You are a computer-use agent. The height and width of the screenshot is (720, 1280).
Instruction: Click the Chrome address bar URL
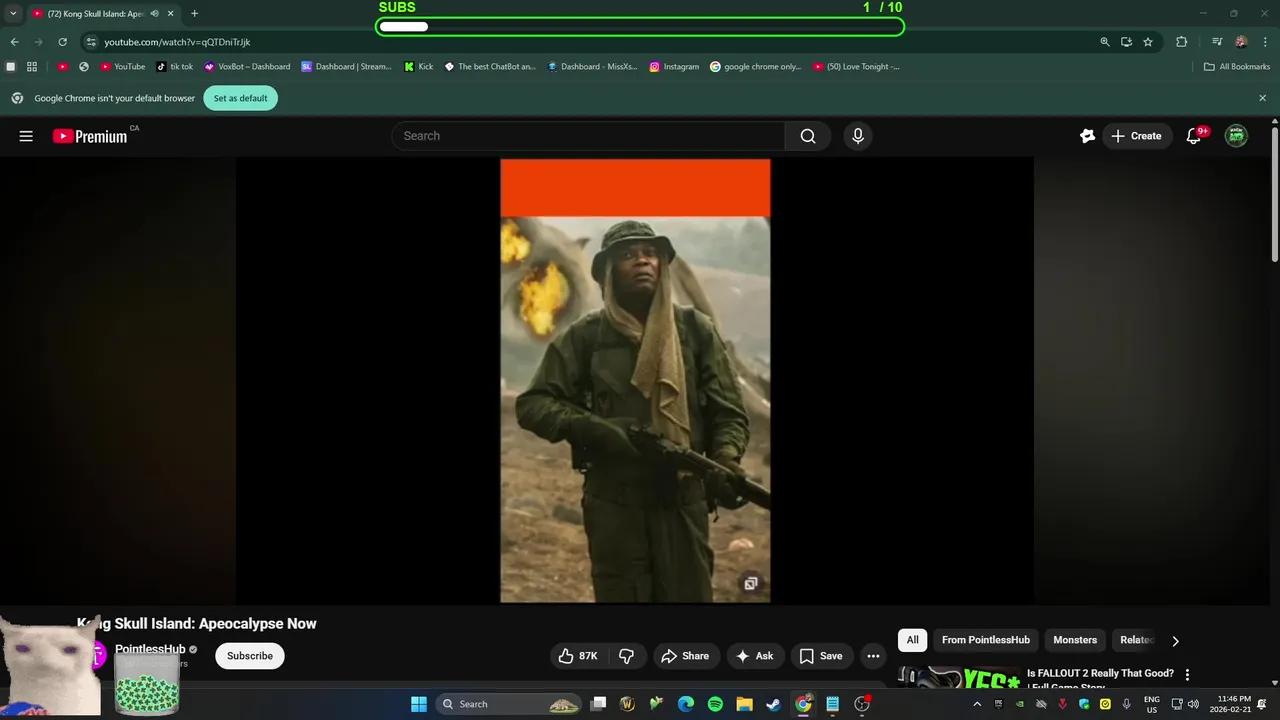177,42
